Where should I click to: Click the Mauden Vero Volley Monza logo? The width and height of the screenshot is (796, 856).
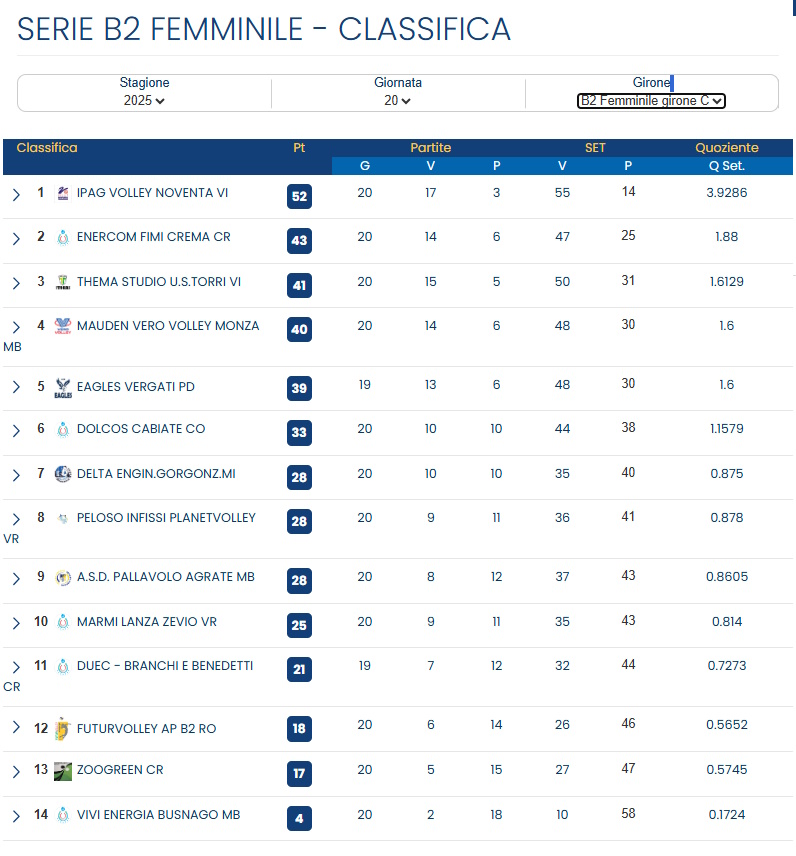click(x=63, y=326)
